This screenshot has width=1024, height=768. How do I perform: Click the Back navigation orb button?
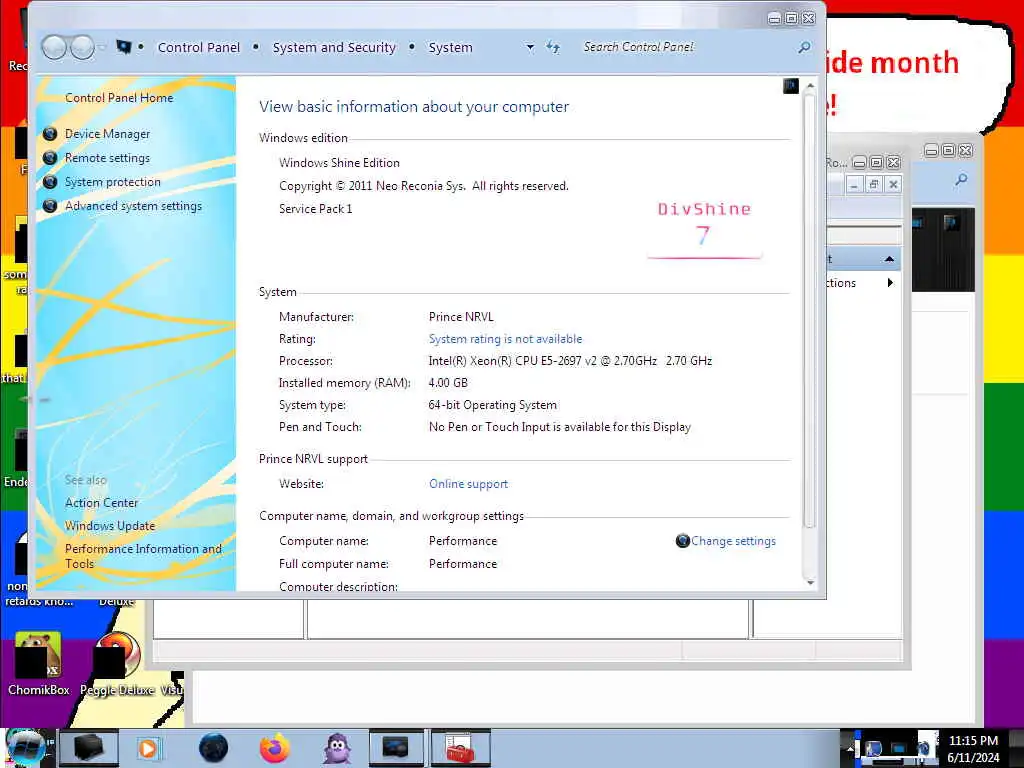[54, 47]
